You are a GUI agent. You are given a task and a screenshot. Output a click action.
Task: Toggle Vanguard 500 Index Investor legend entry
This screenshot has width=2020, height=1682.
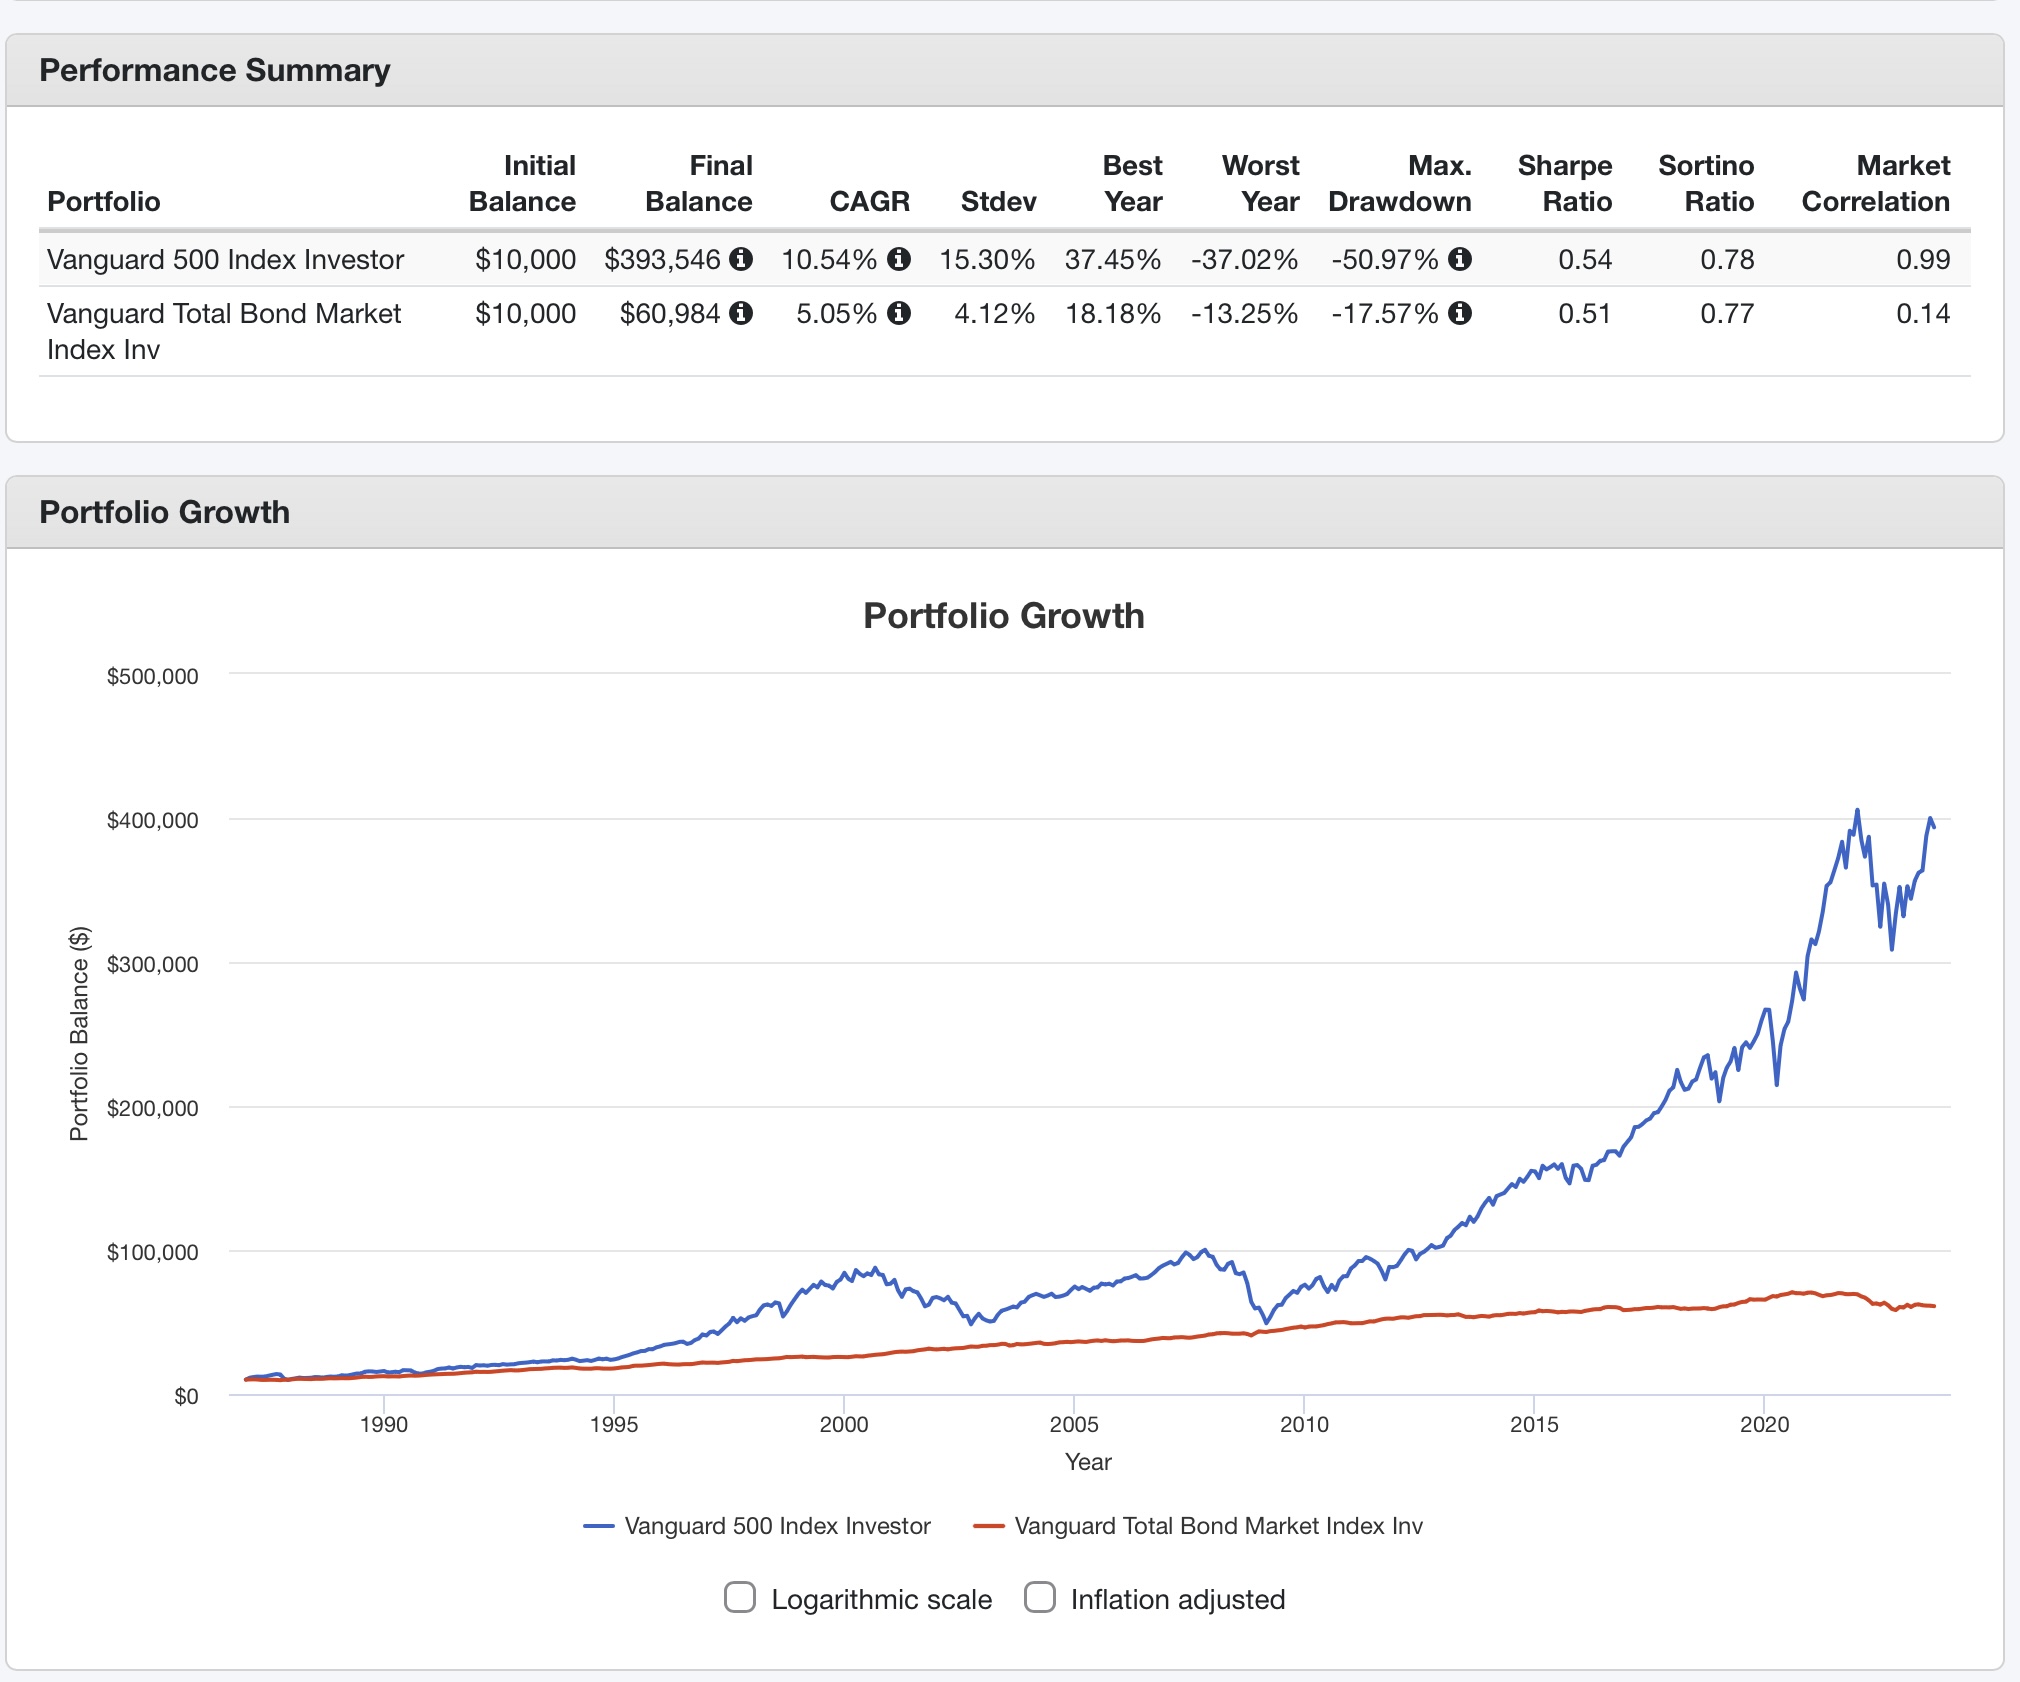coord(757,1525)
